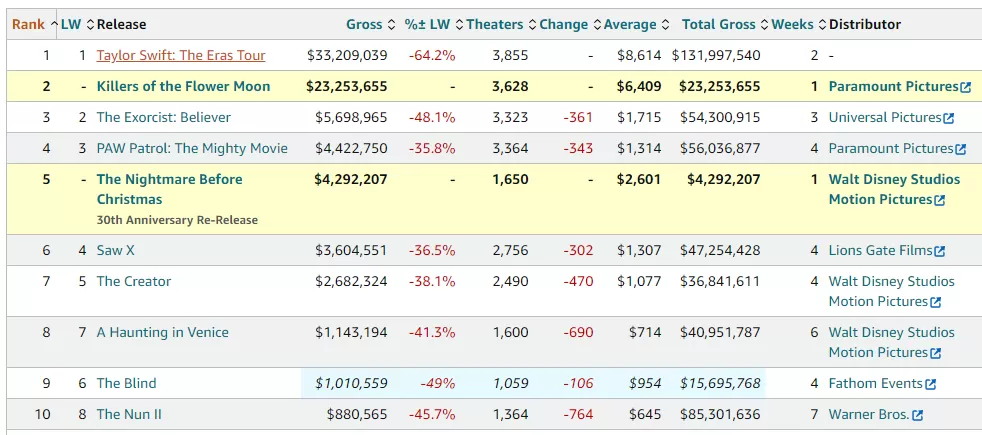Screen dimensions: 982x435
Task: Visit Warner Bros. distributor link
Action: point(869,414)
